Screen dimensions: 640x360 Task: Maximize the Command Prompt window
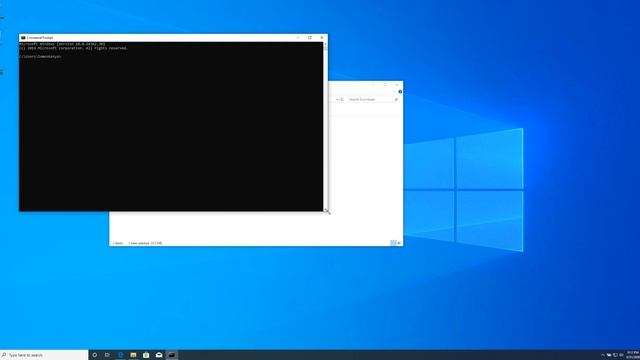pyautogui.click(x=310, y=38)
